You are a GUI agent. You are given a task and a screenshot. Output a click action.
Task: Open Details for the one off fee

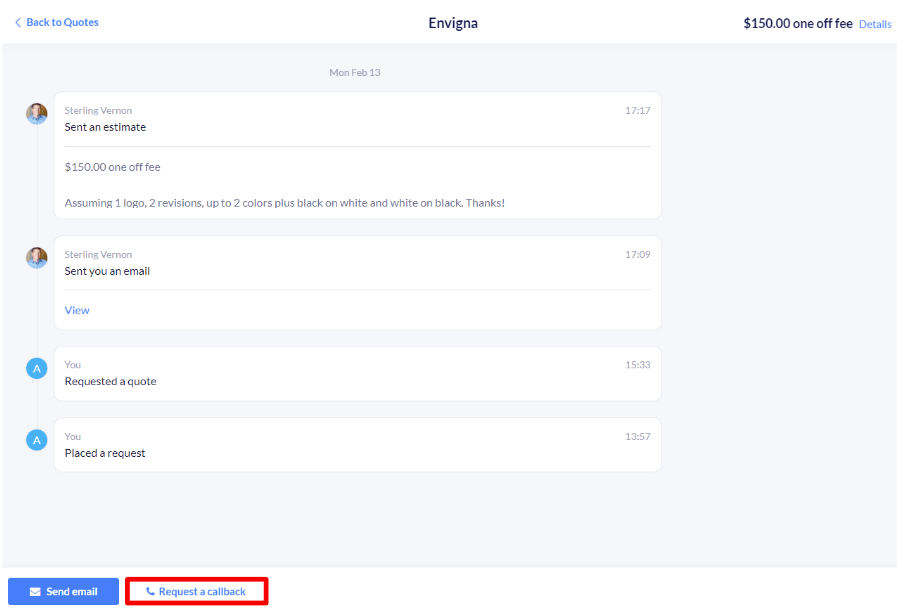pos(875,24)
